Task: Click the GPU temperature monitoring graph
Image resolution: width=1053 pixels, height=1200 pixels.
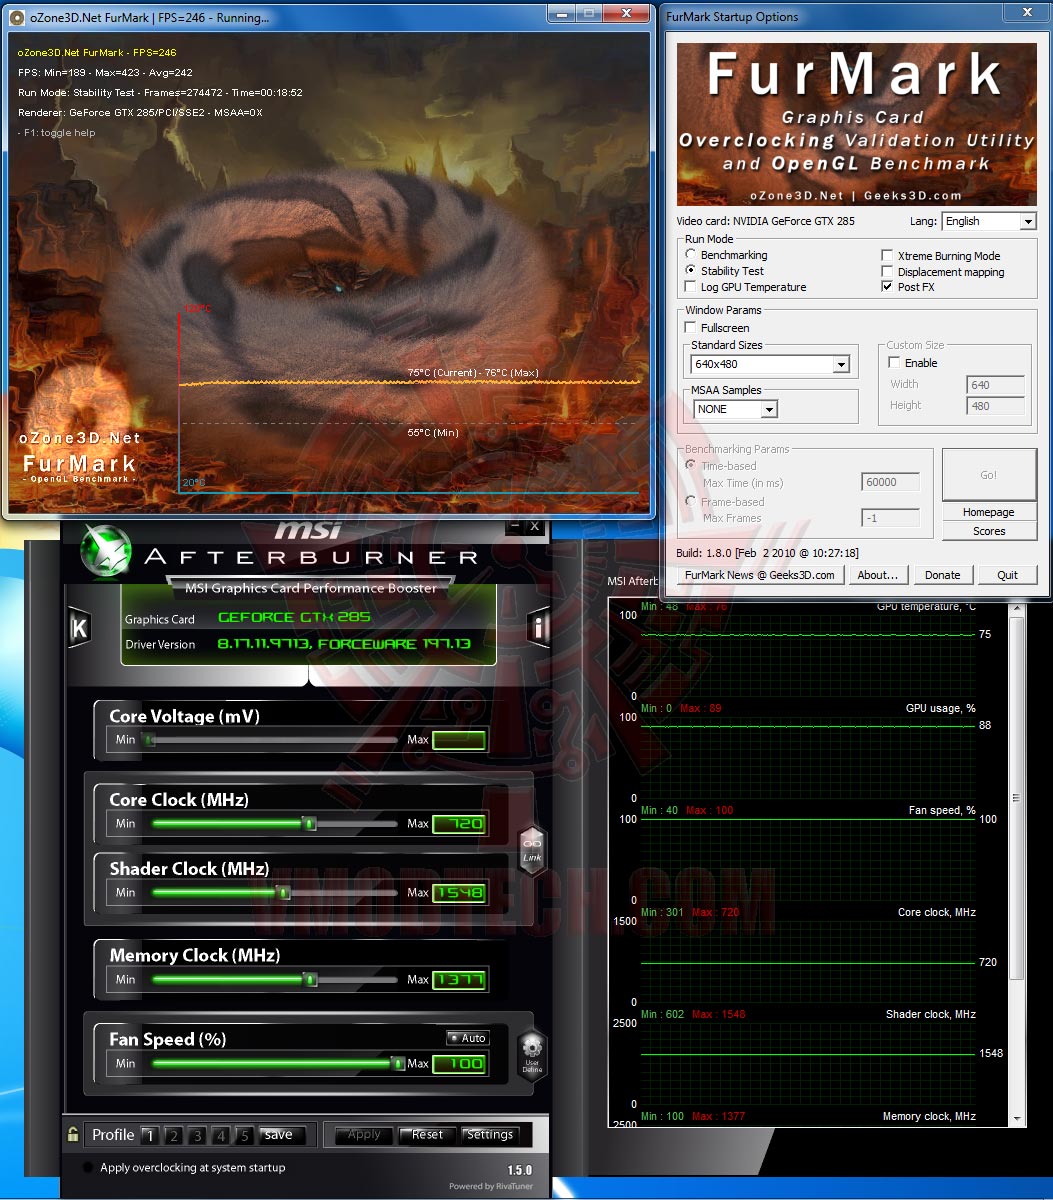Action: 808,650
